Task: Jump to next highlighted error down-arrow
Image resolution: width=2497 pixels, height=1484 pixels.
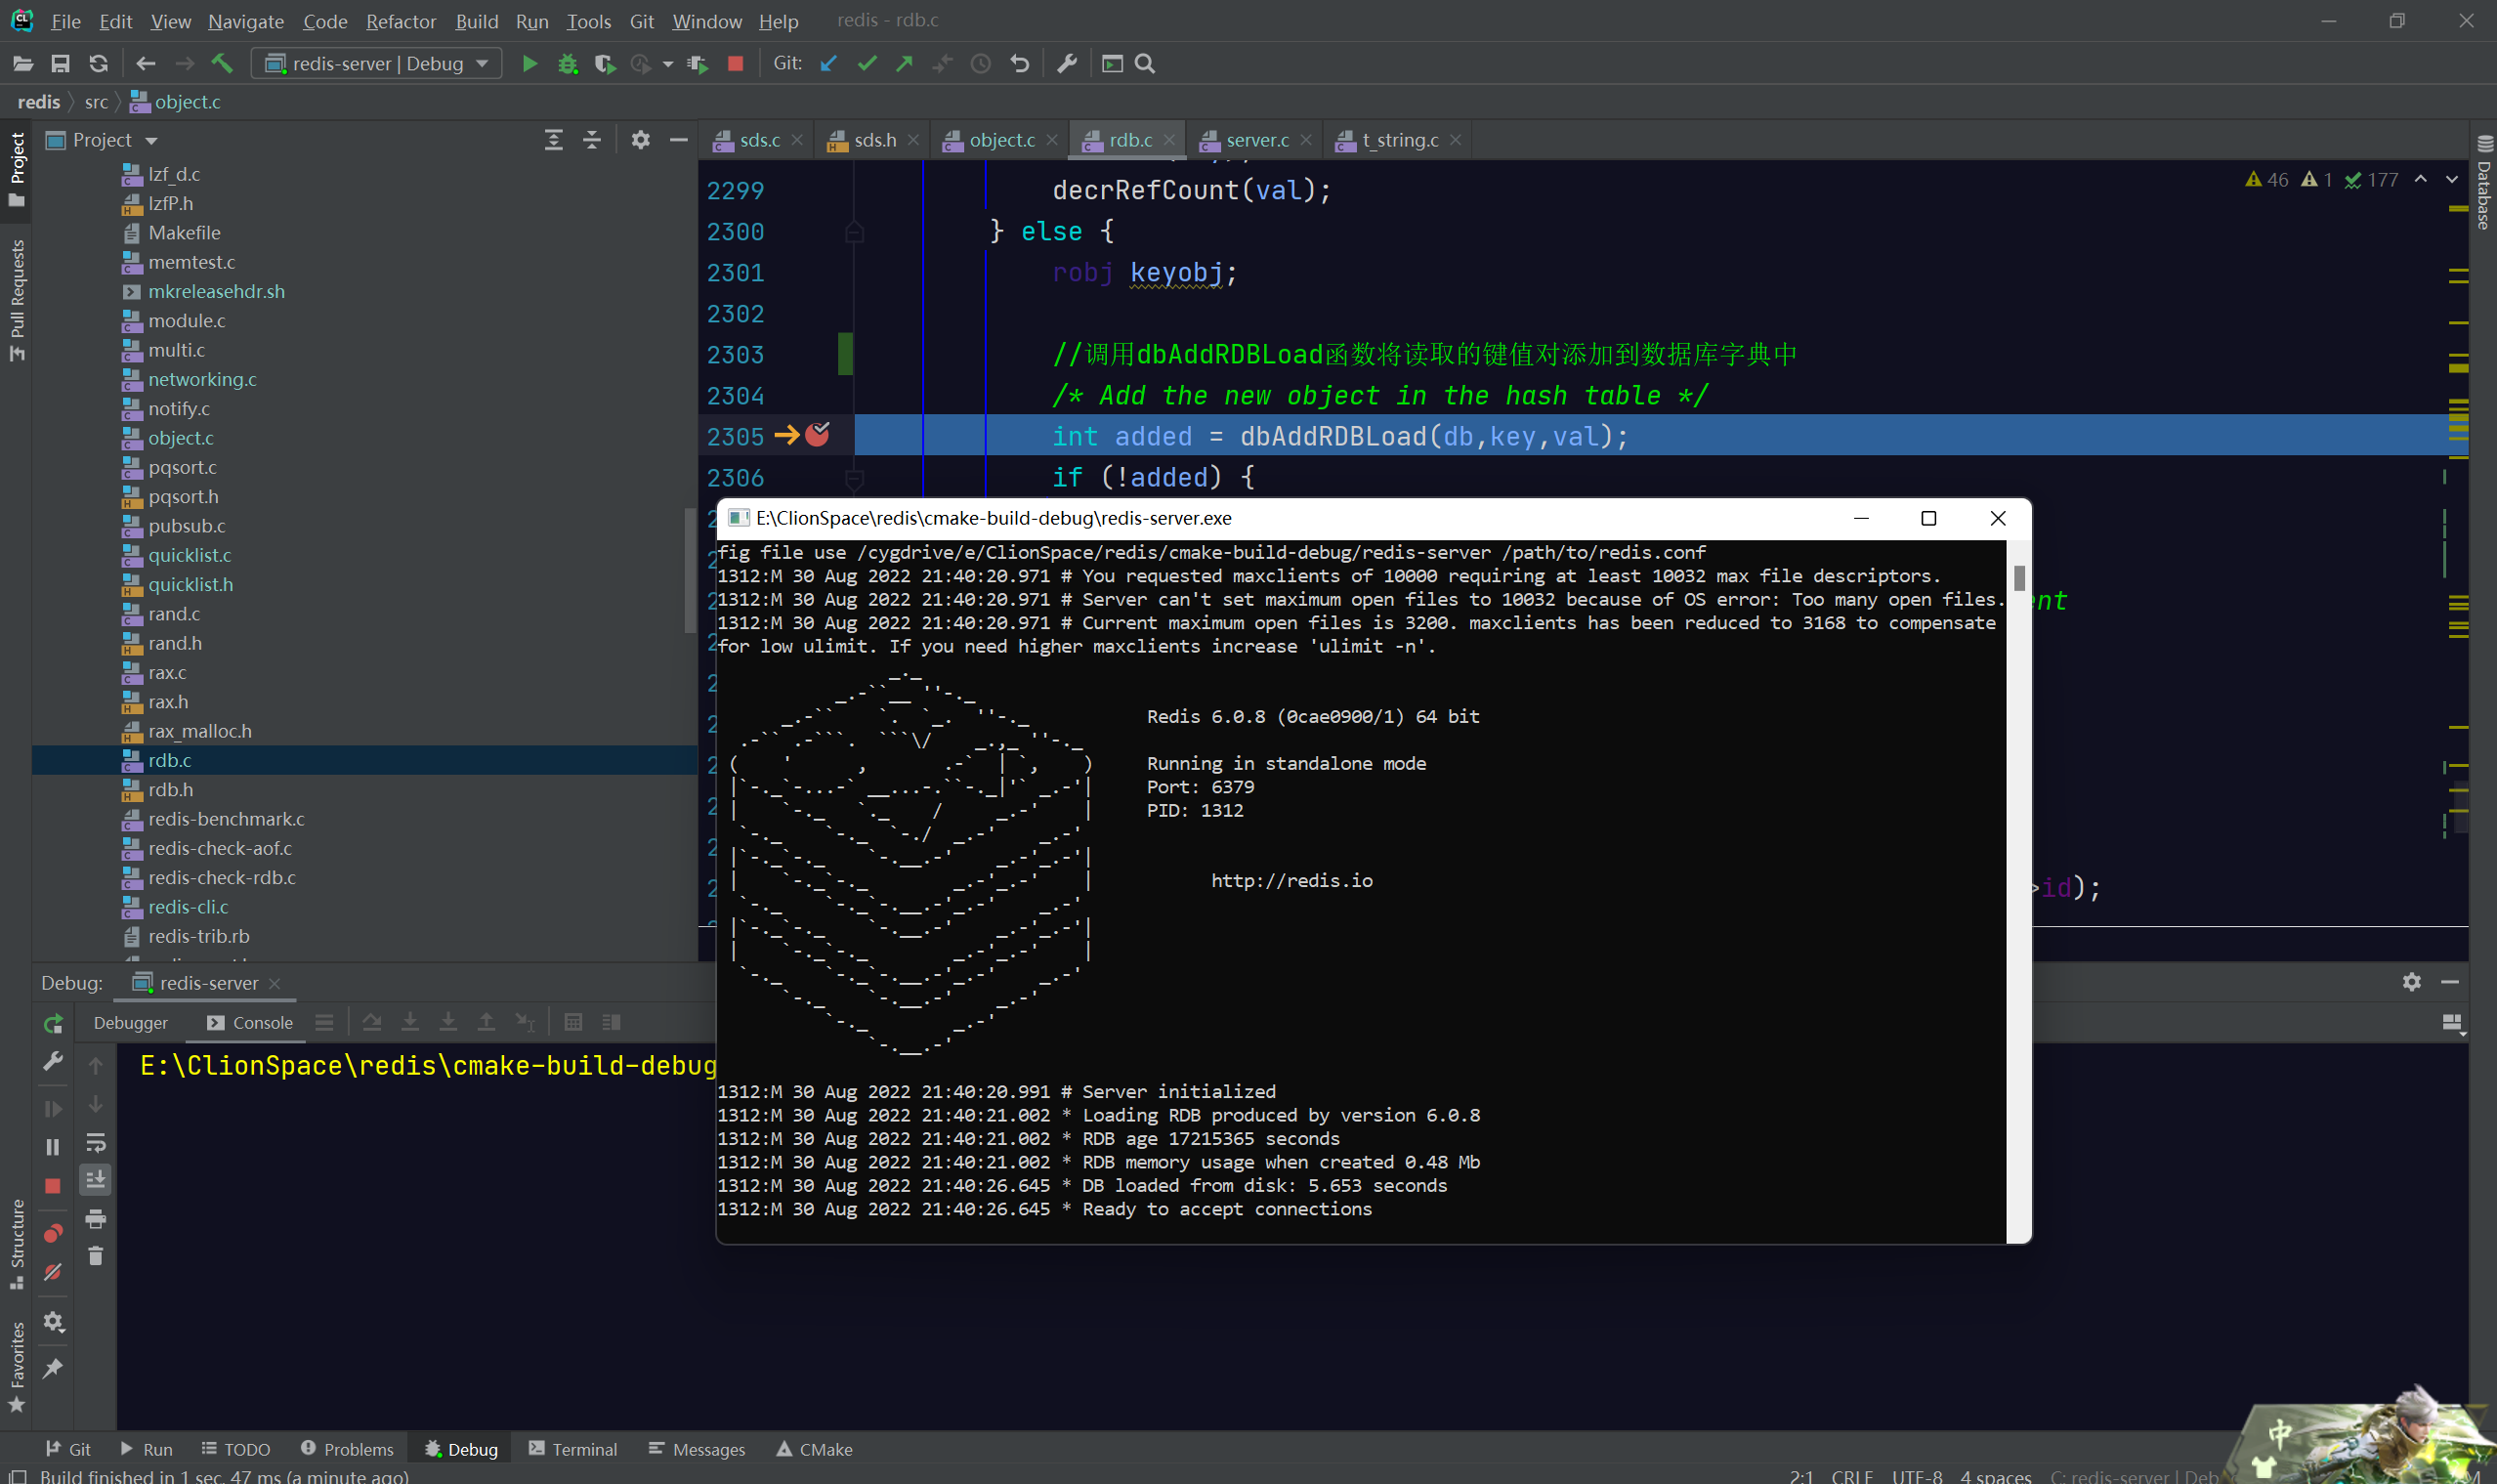Action: [2451, 180]
